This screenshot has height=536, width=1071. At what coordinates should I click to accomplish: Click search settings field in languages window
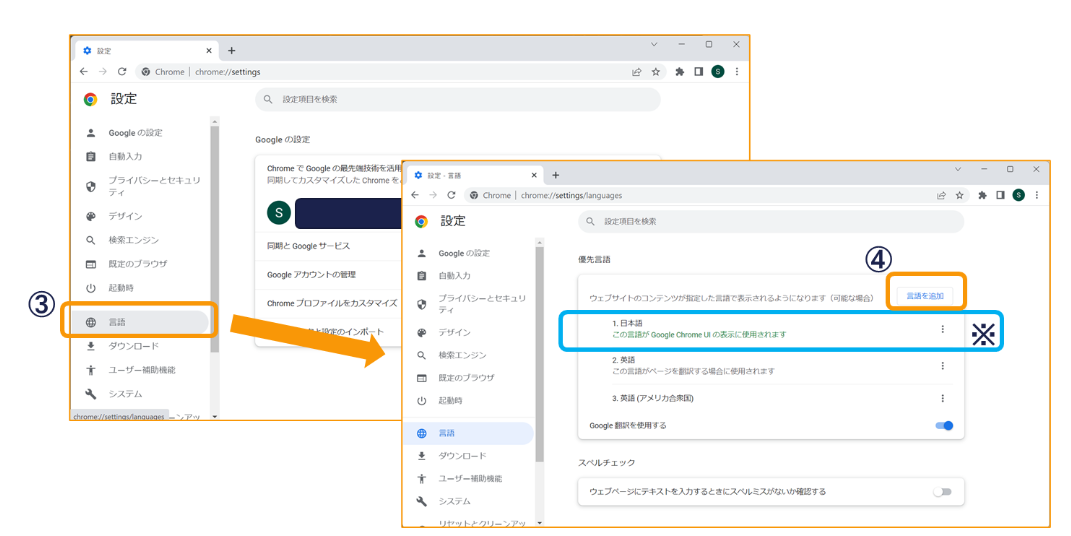click(x=771, y=221)
